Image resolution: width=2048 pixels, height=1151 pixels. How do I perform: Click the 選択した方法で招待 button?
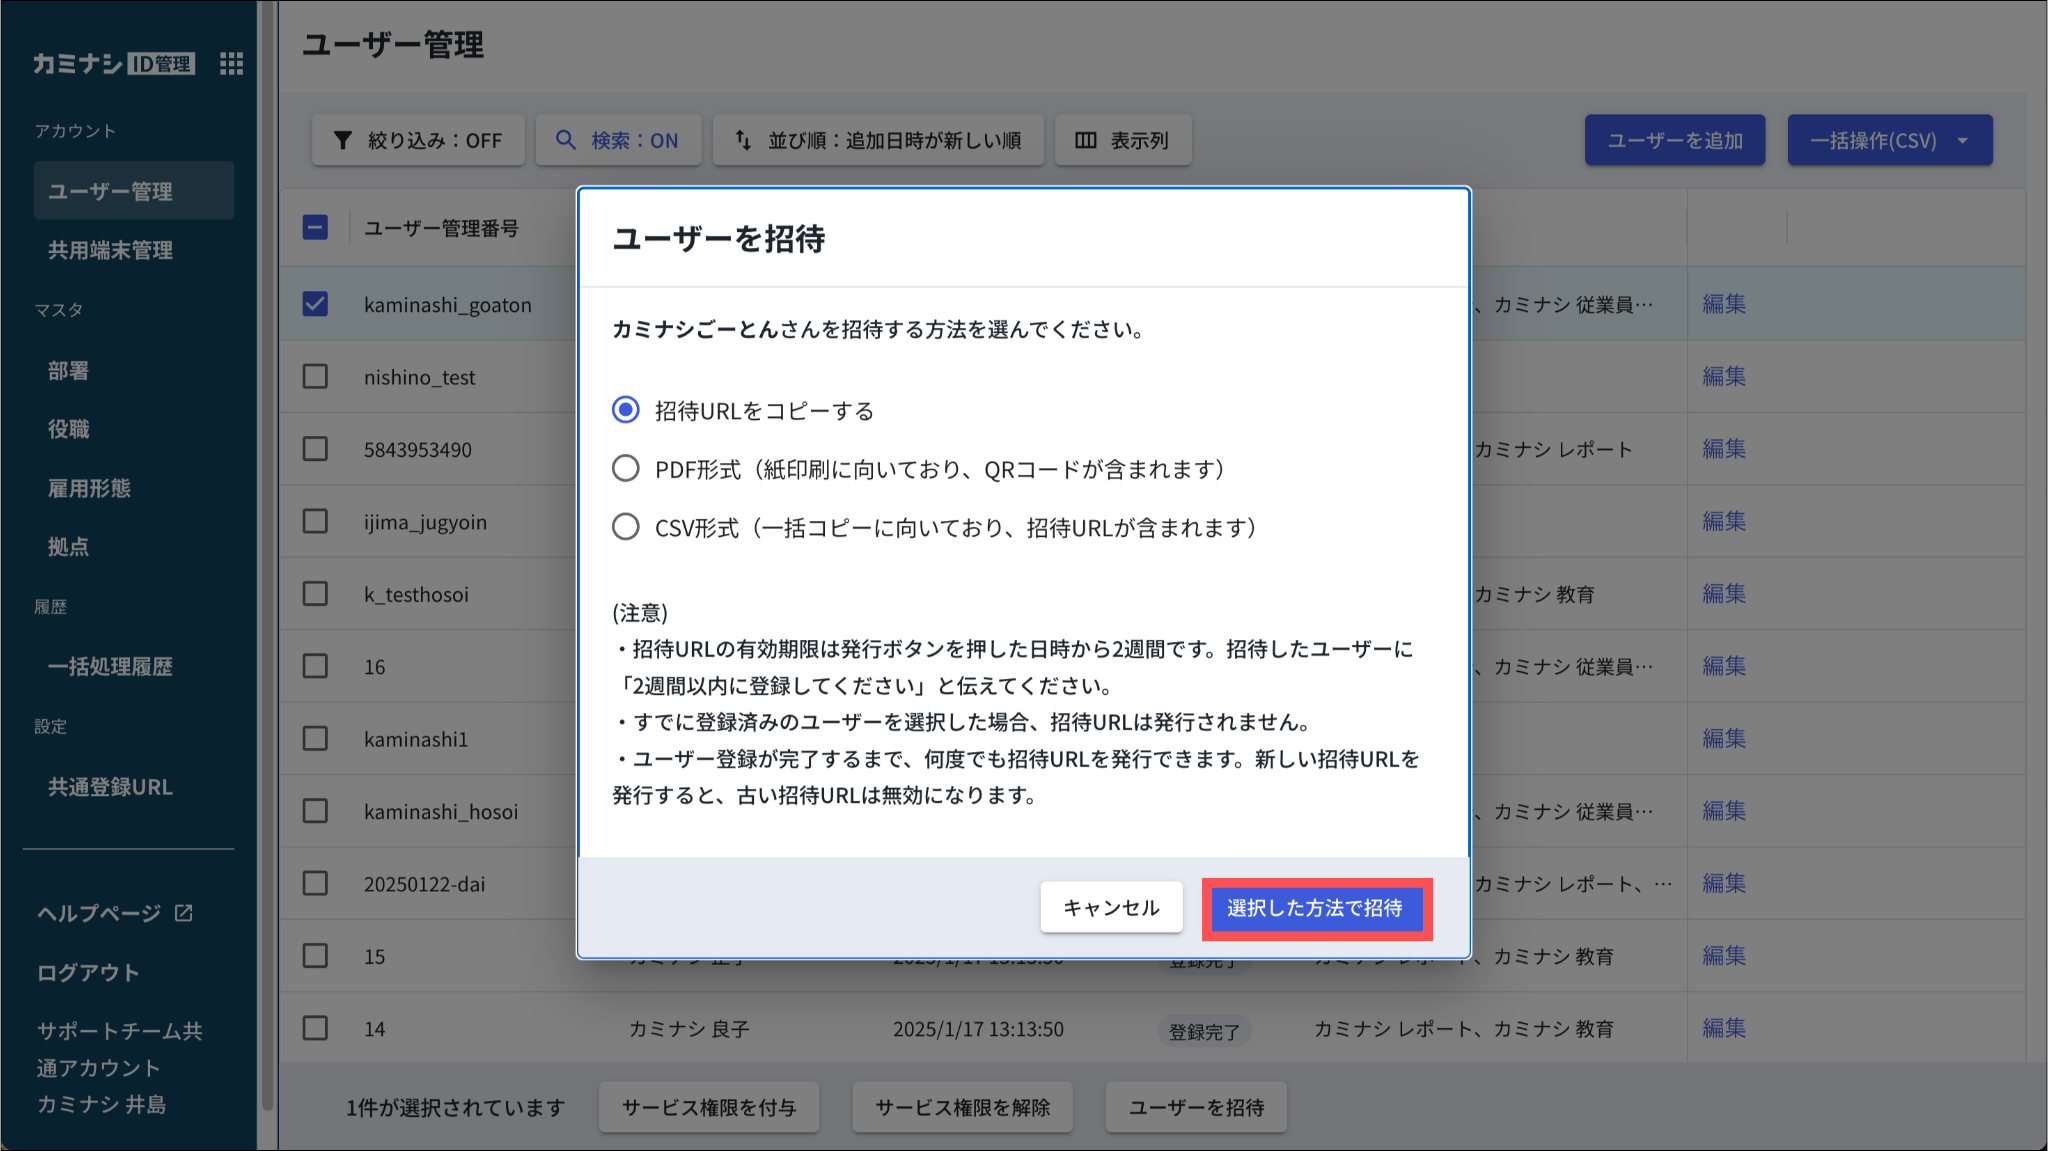point(1315,908)
